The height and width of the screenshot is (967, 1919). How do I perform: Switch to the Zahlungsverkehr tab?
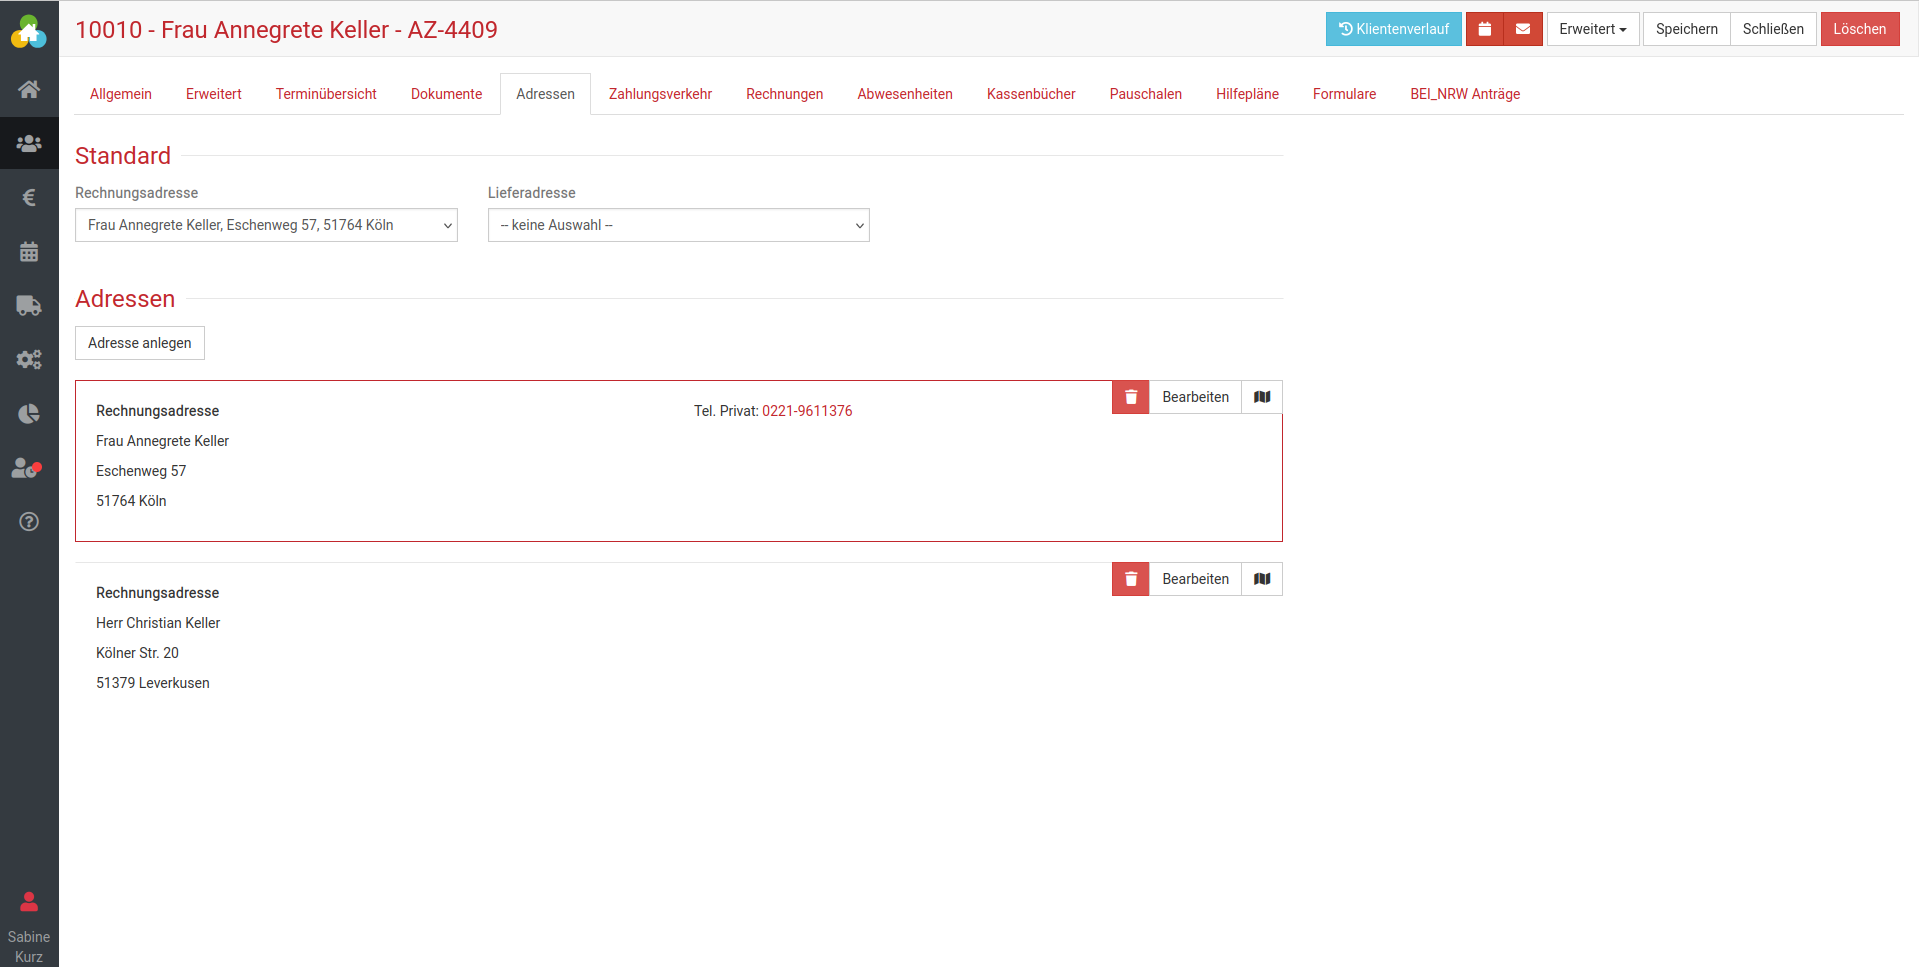click(660, 94)
